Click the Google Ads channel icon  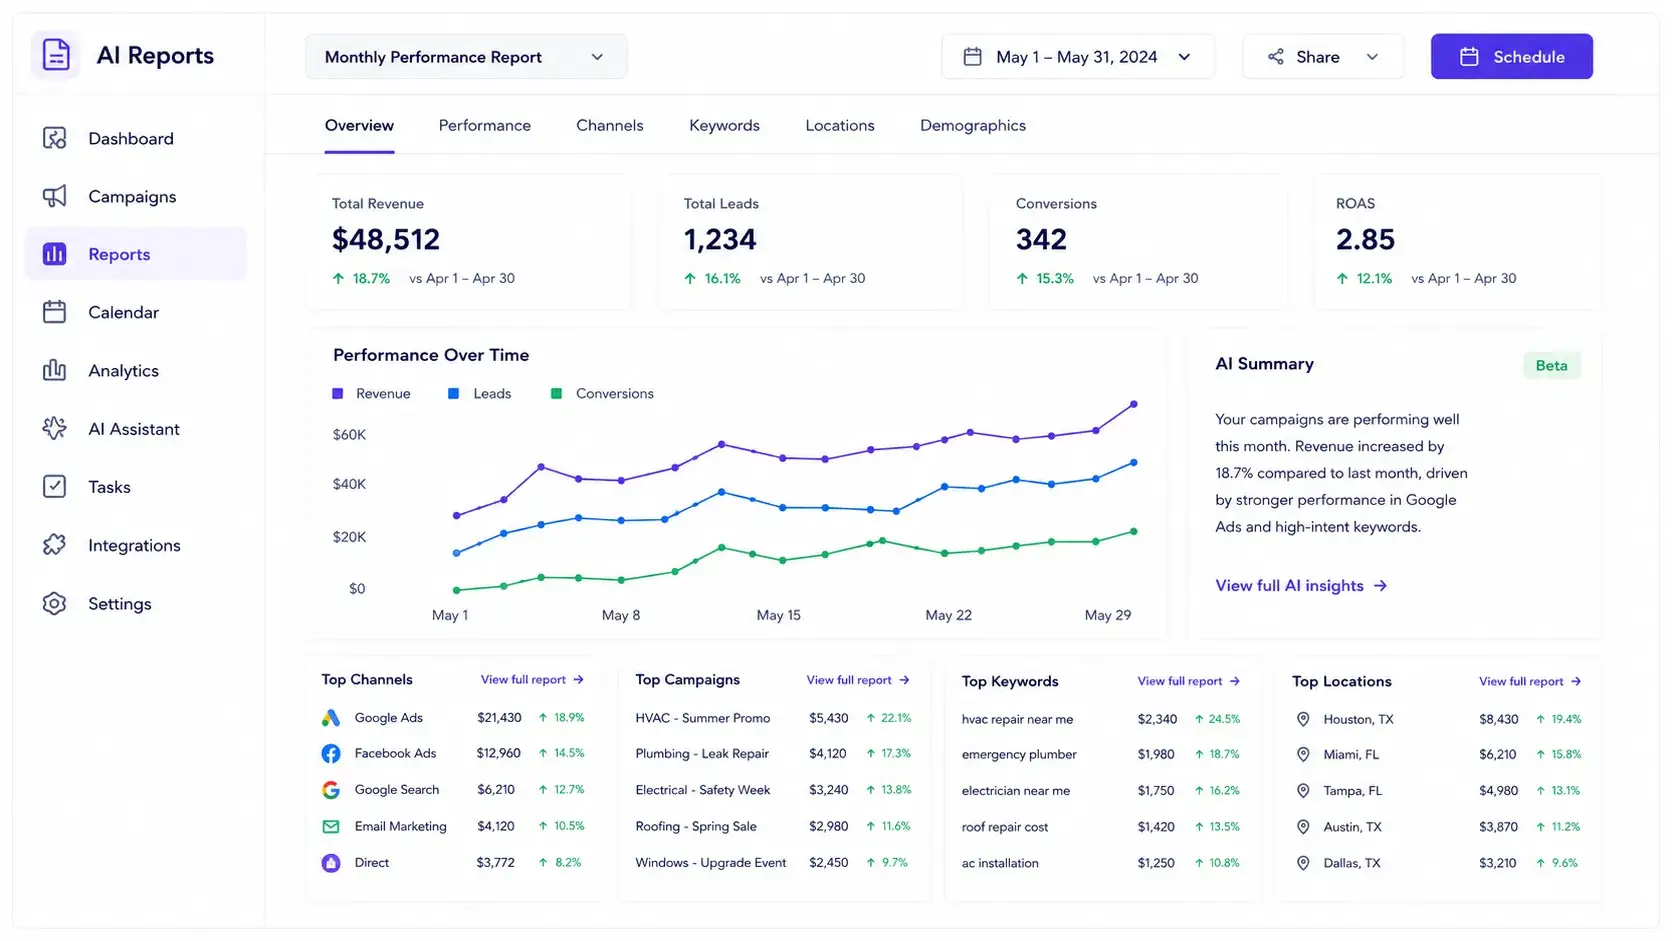click(331, 718)
